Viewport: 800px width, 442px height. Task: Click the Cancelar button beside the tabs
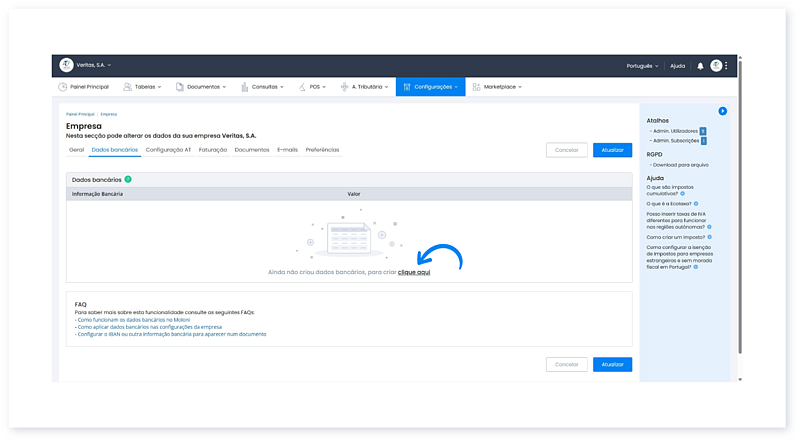(x=567, y=150)
